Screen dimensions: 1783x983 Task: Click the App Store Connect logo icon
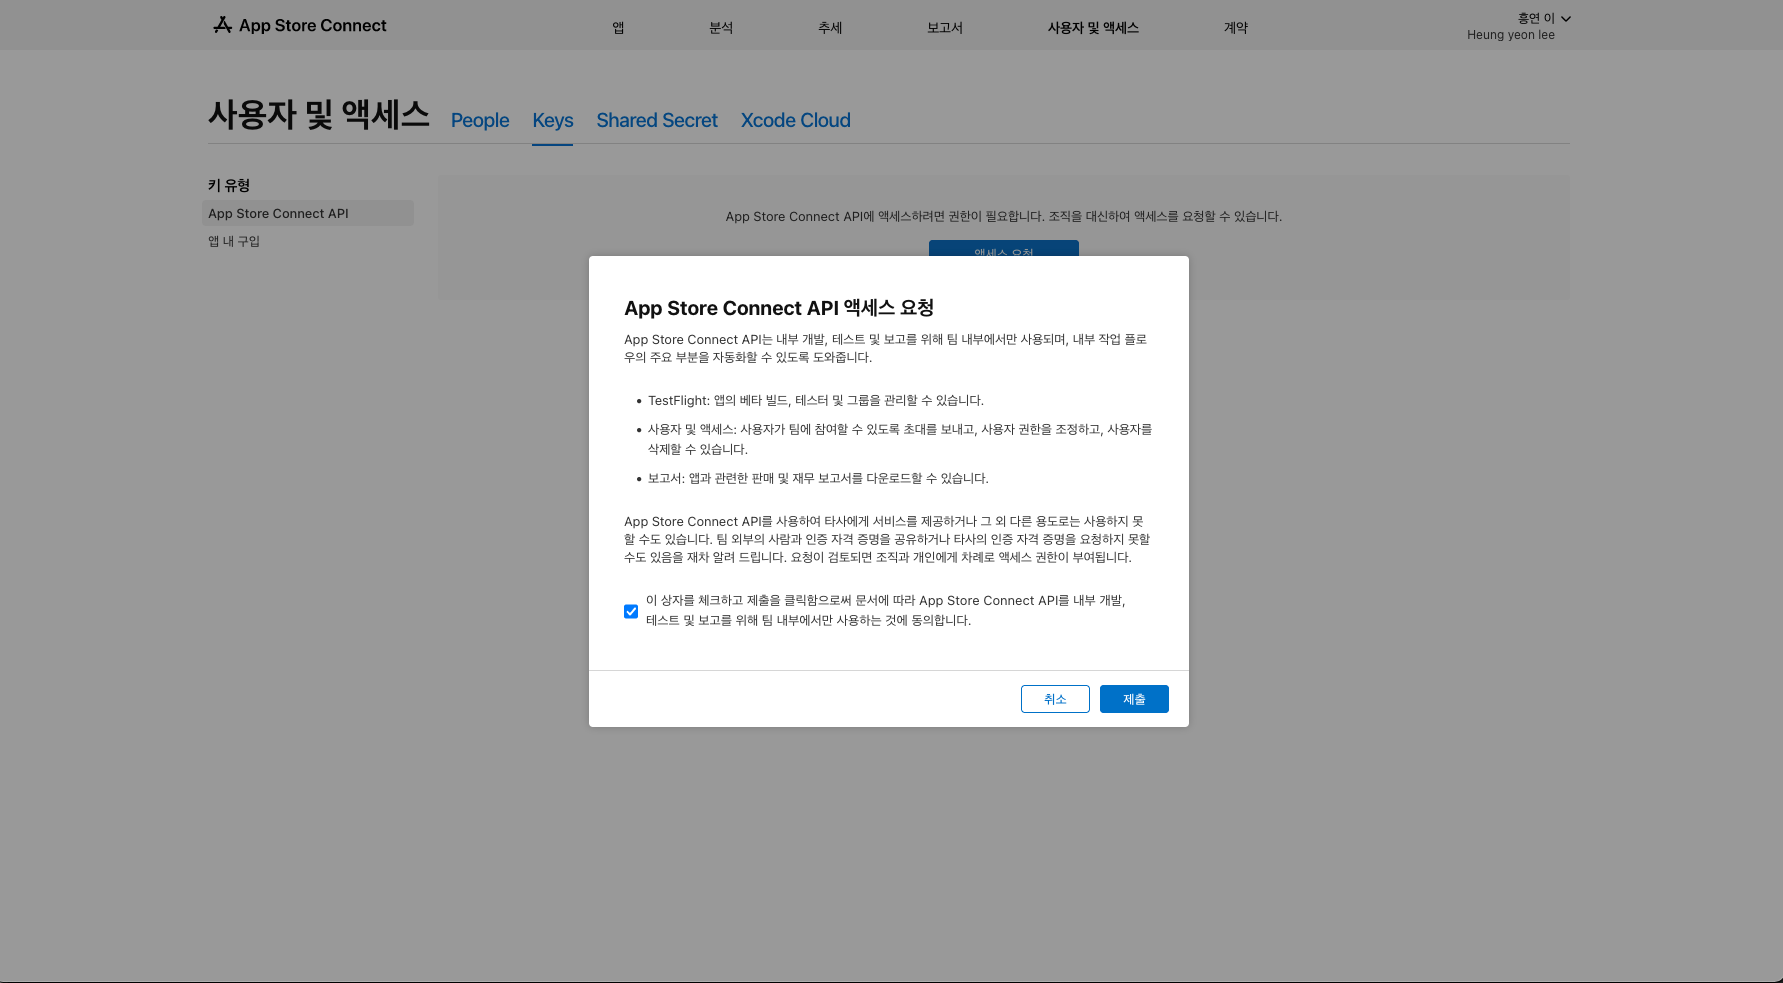click(x=222, y=25)
